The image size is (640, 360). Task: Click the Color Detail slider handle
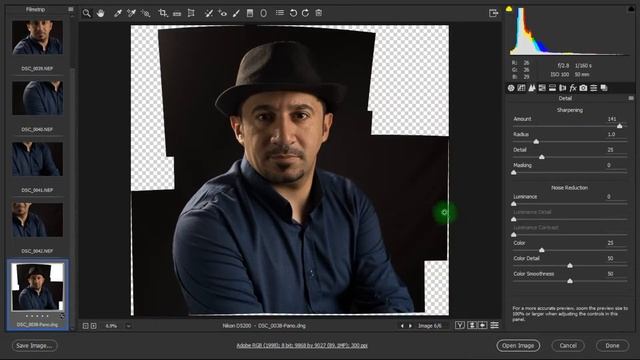570,266
